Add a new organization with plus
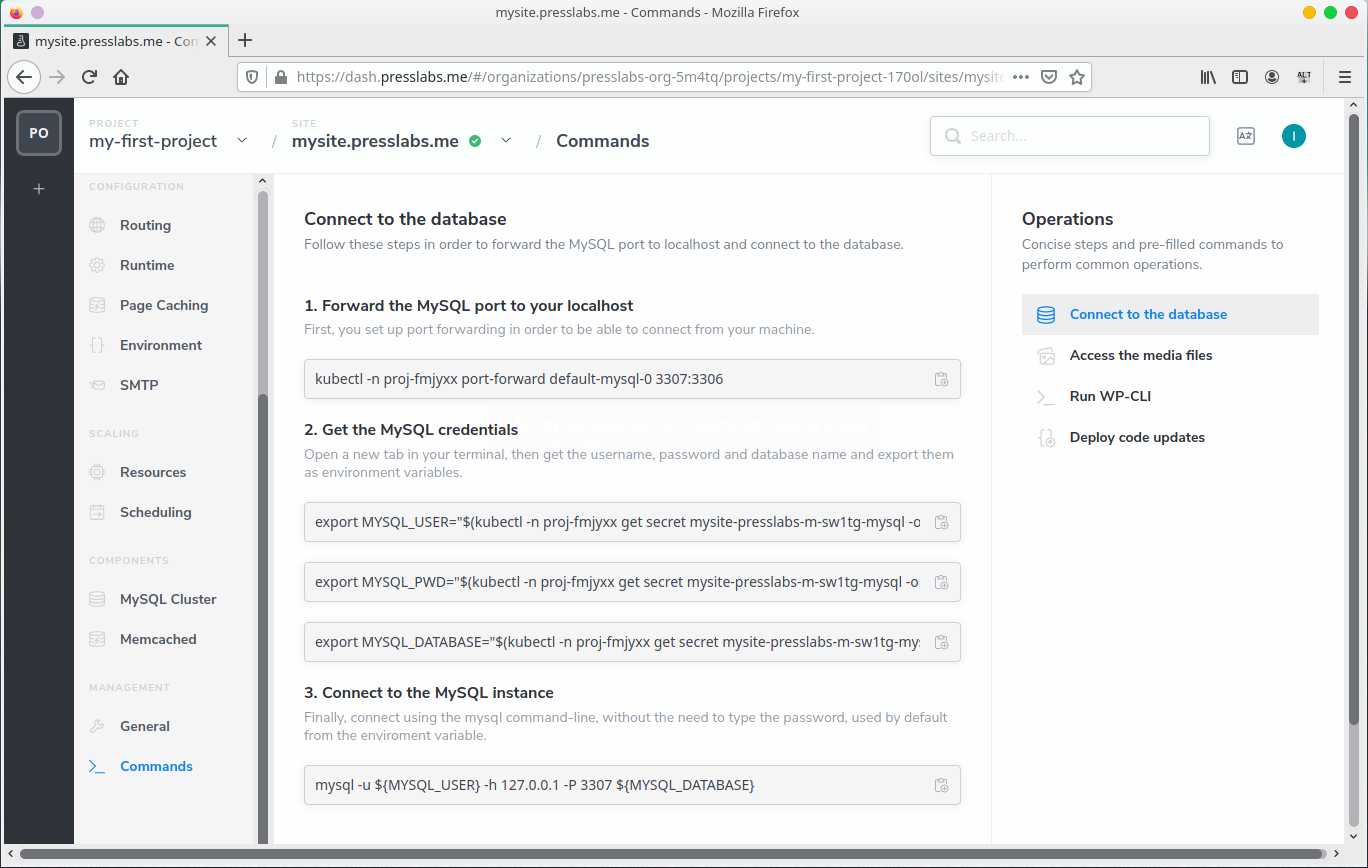The image size is (1368, 868). pyautogui.click(x=39, y=188)
